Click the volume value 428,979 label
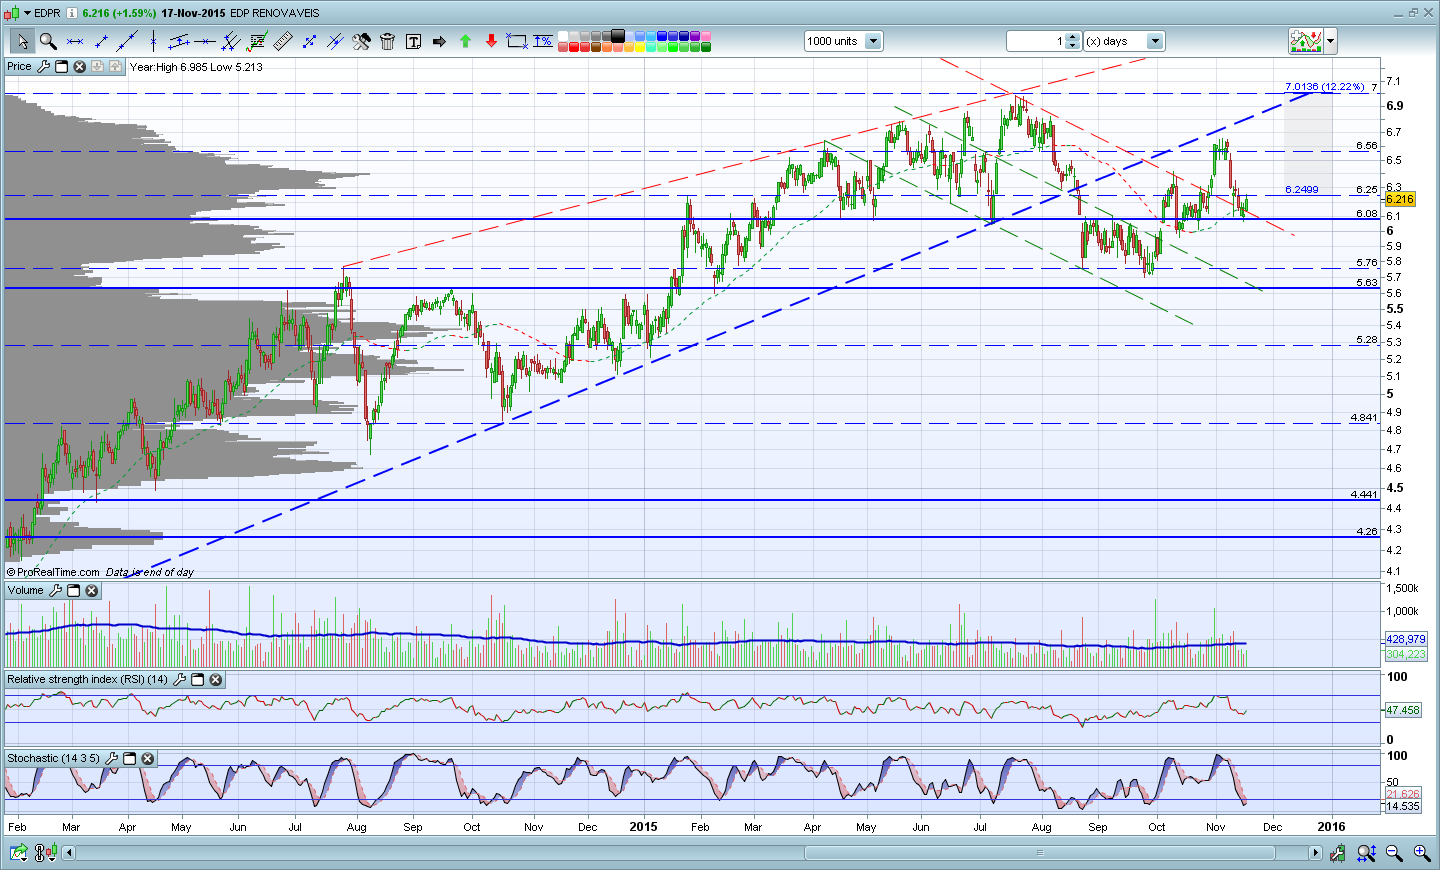Viewport: 1440px width, 870px height. coord(1406,639)
